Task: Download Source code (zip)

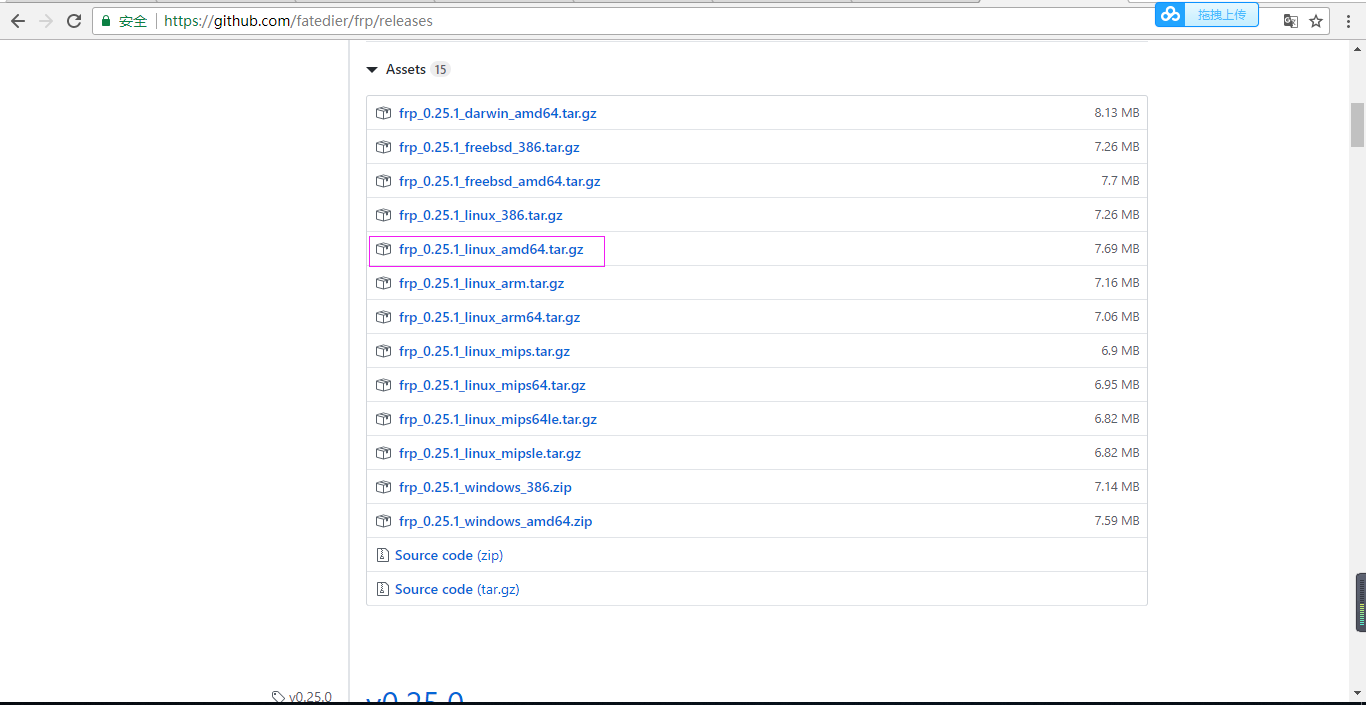Action: (449, 555)
